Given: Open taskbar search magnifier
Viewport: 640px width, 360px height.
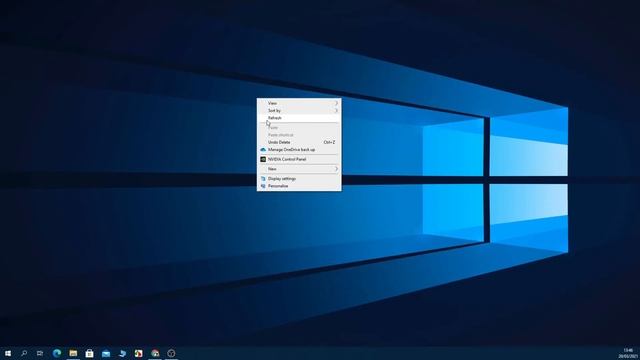Looking at the screenshot, I should click(x=24, y=353).
